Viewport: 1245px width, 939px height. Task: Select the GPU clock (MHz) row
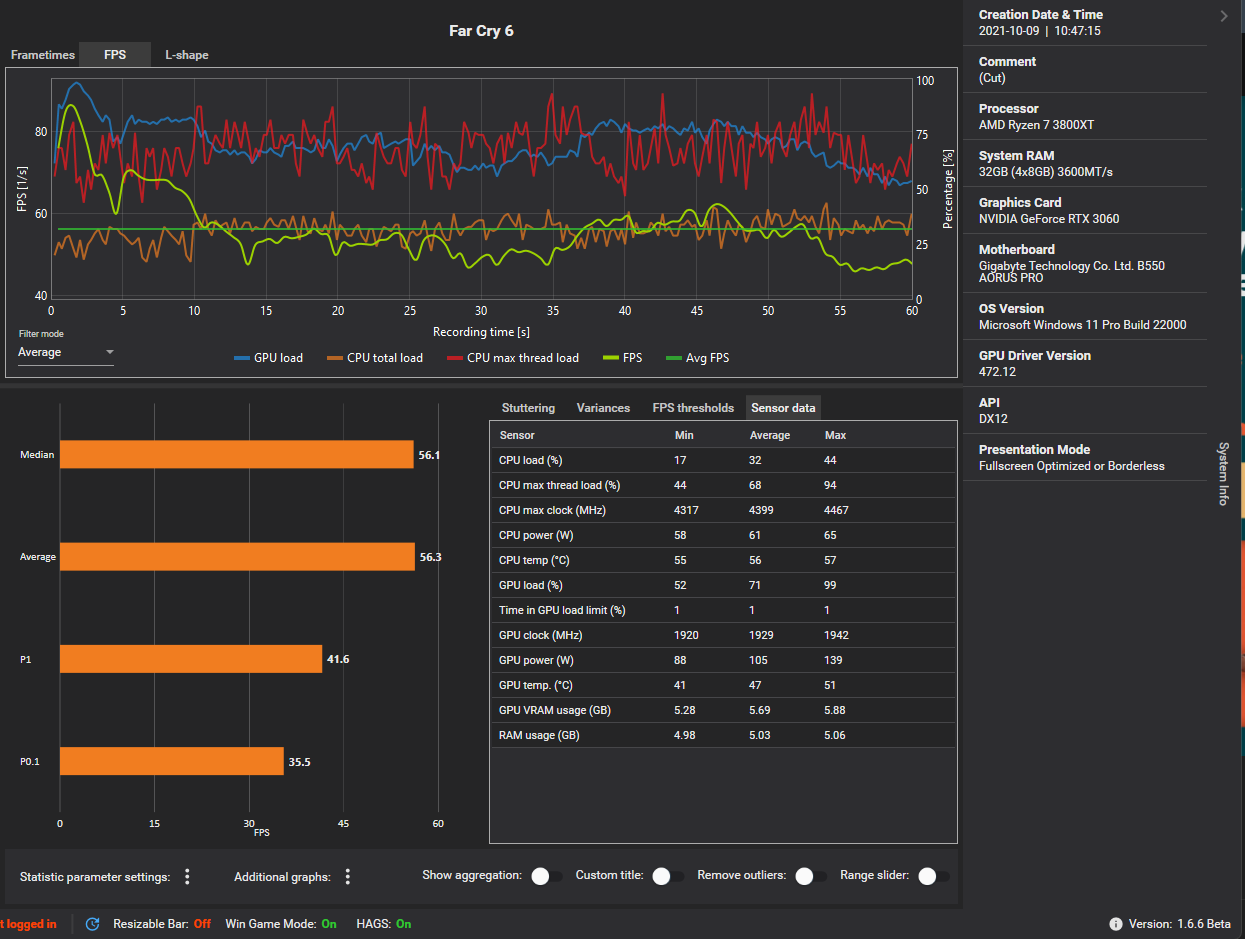pyautogui.click(x=723, y=635)
